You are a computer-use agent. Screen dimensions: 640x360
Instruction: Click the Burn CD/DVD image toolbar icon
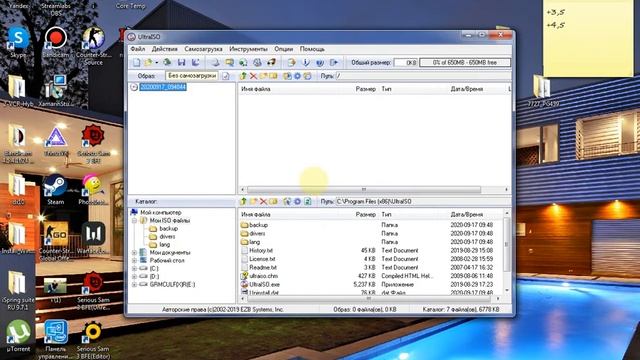271,62
